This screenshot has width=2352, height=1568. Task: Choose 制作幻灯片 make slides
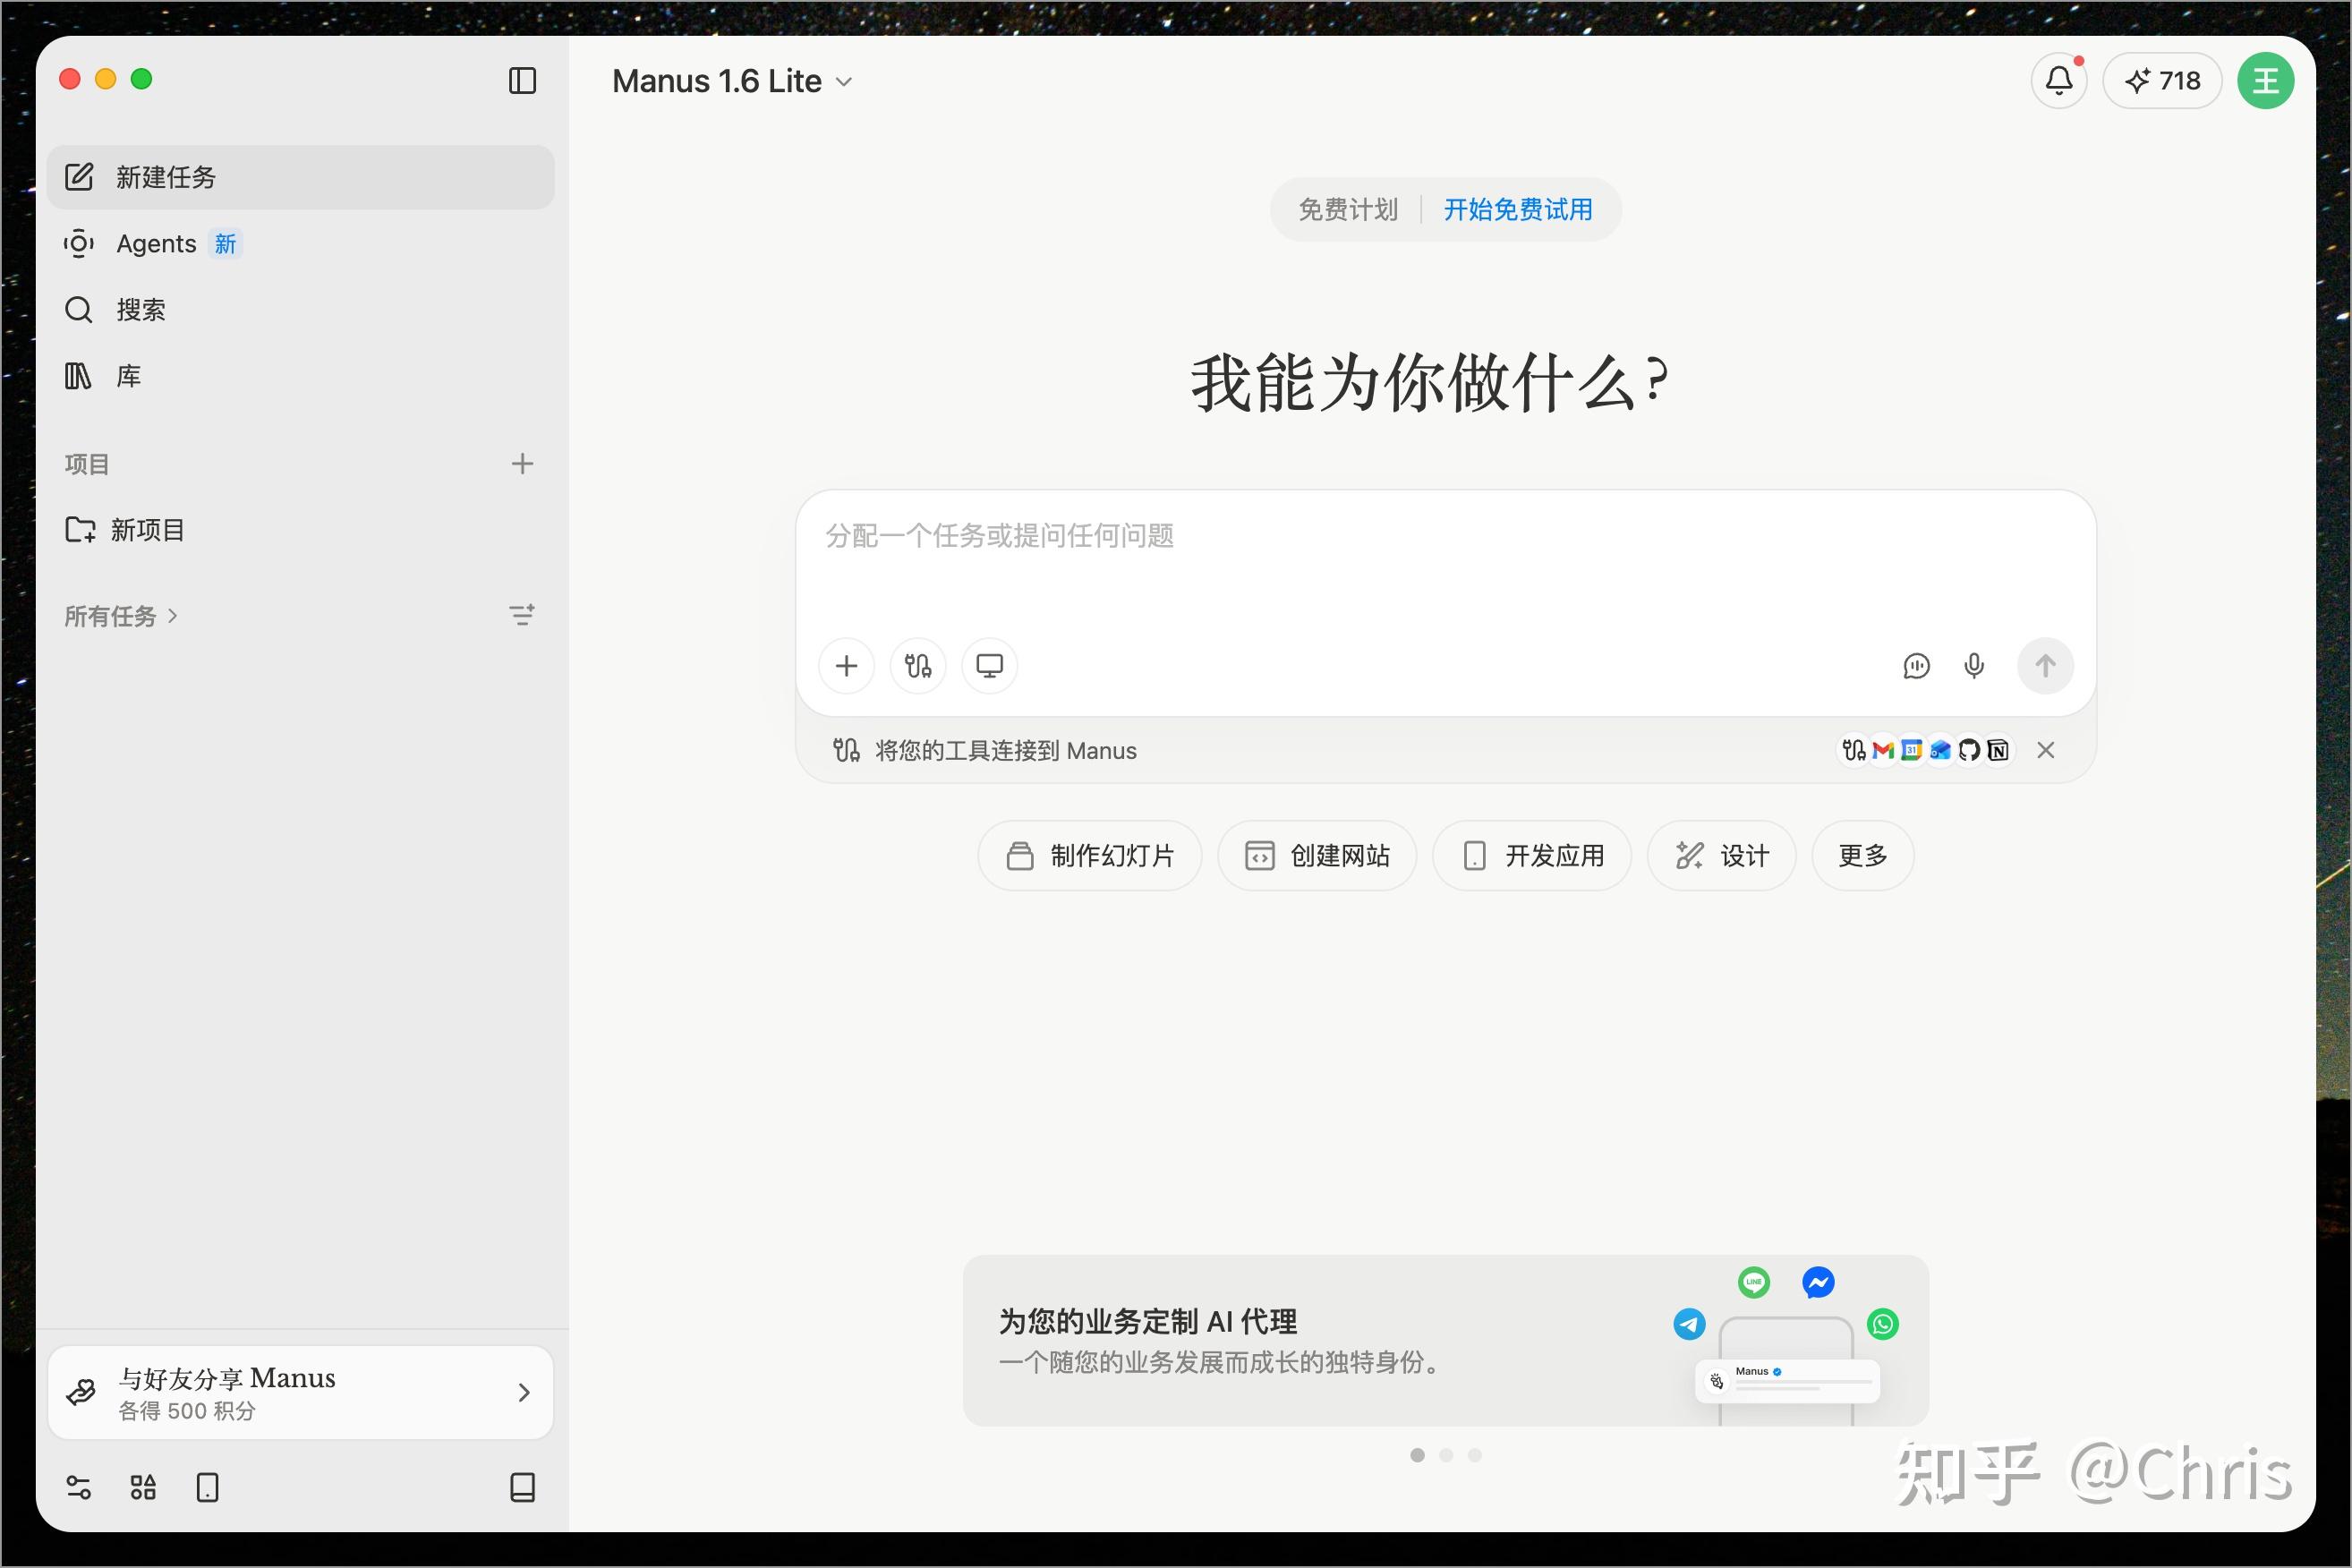1089,856
